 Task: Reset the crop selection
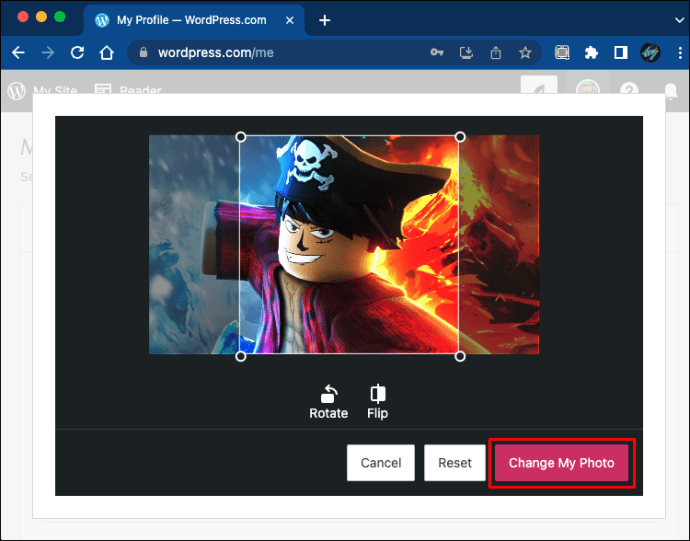(454, 463)
